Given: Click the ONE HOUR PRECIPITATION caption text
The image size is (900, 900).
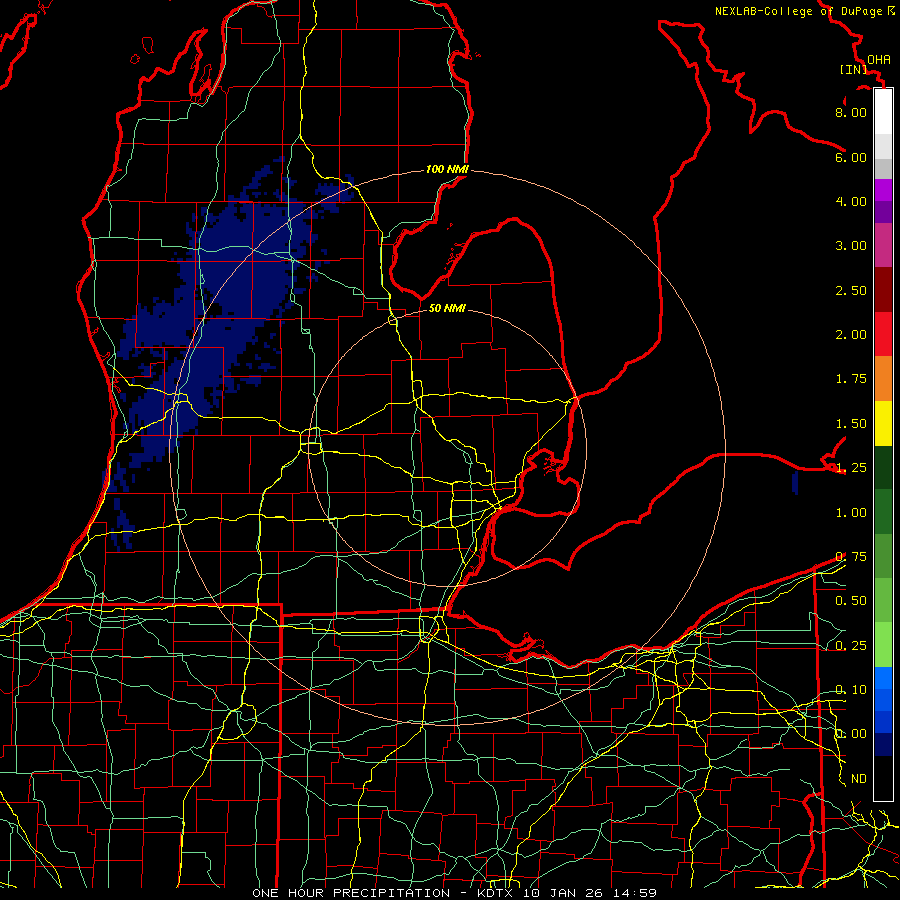Looking at the screenshot, I should click(x=351, y=893).
